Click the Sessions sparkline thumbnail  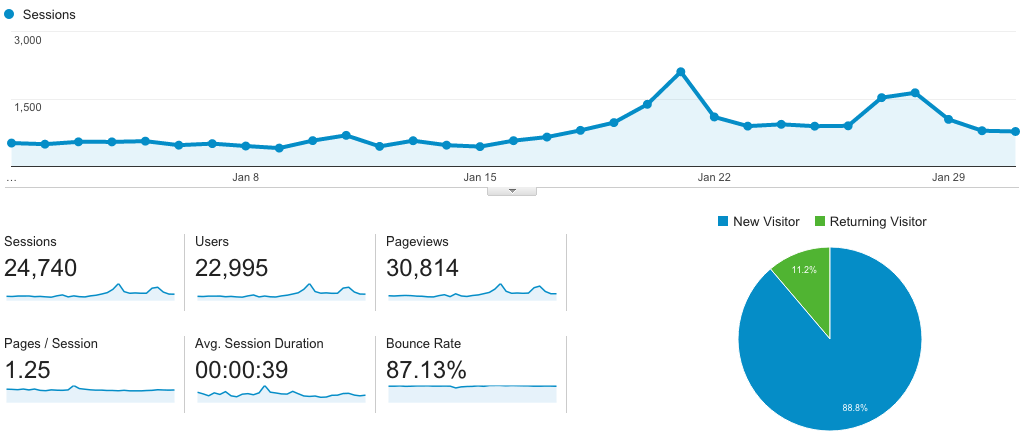tap(90, 292)
